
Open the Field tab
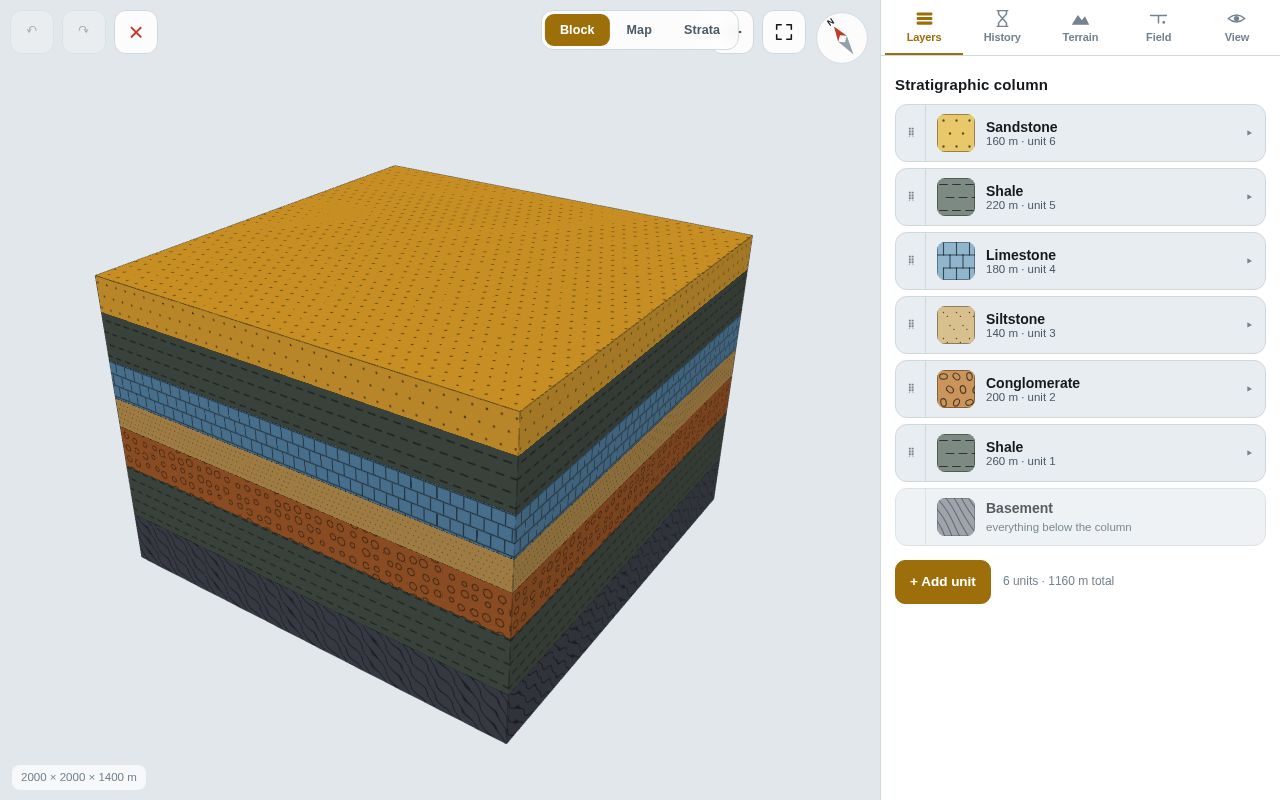(1158, 28)
